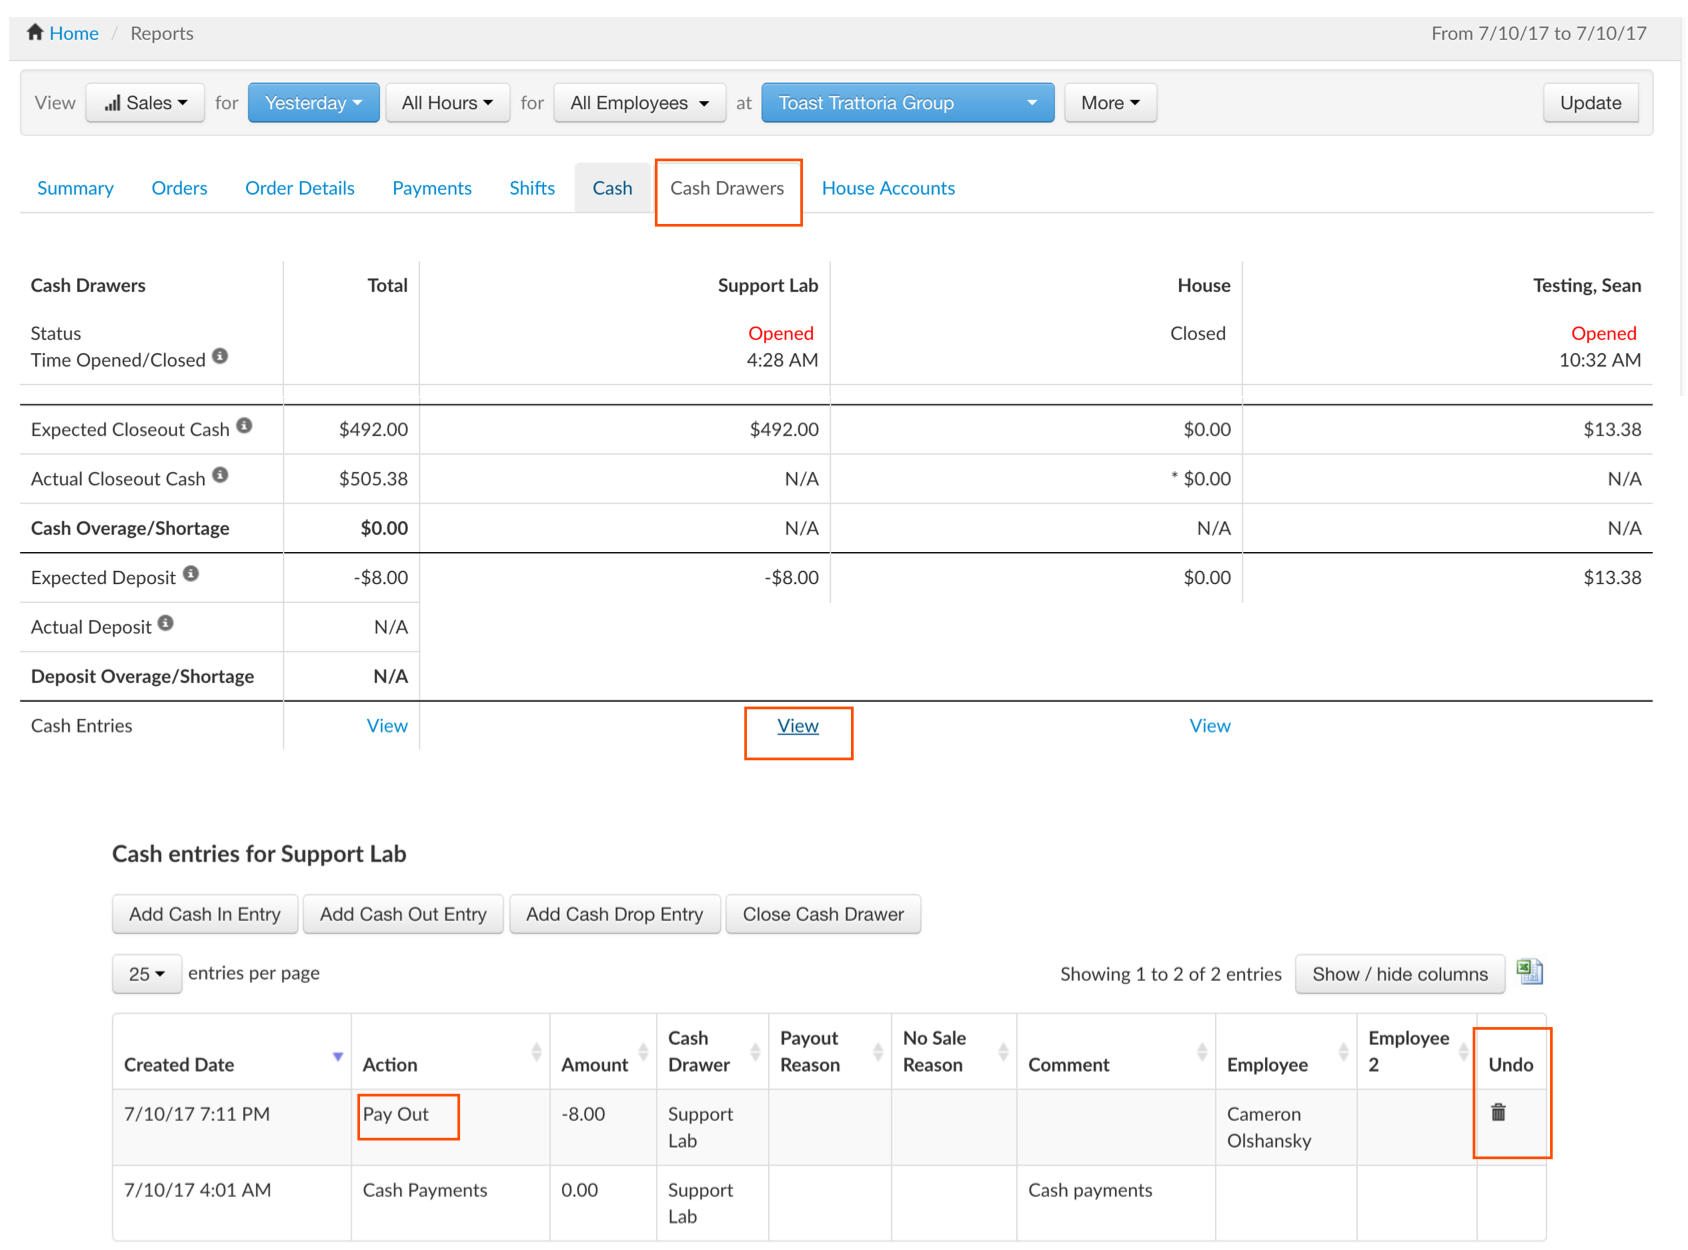The width and height of the screenshot is (1688, 1250).
Task: Open the House Accounts tab
Action: (887, 188)
